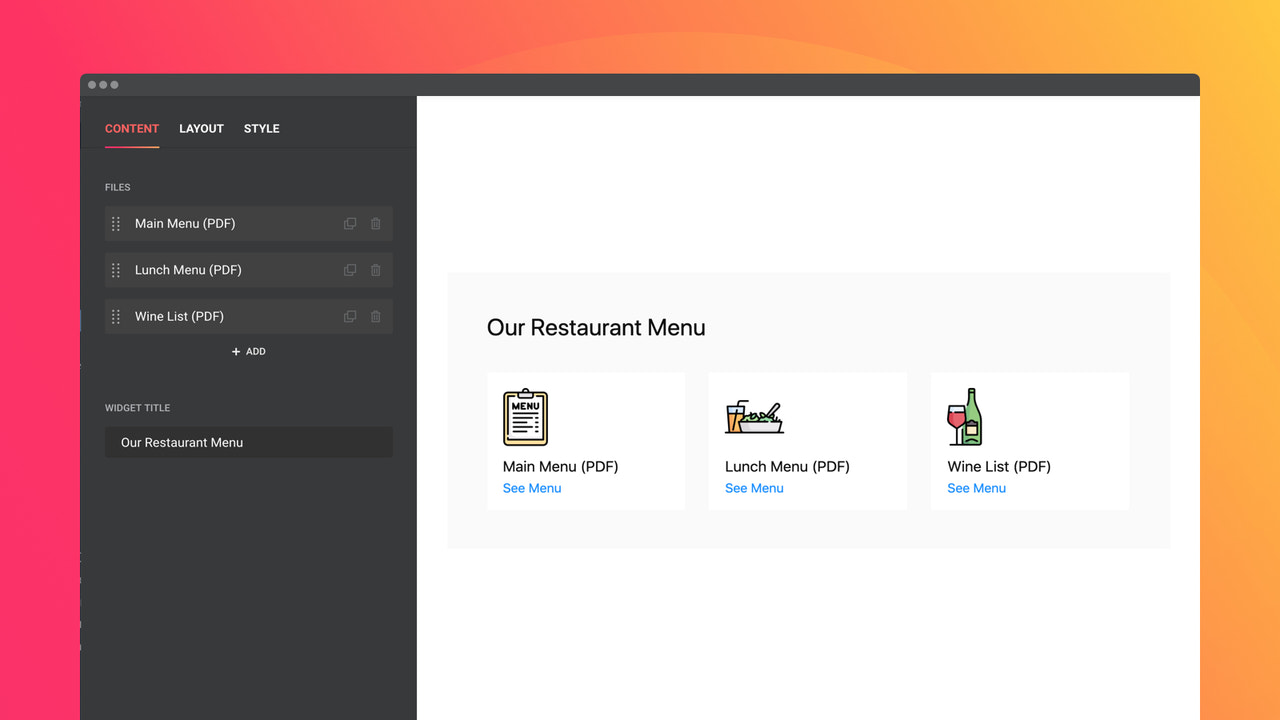Select the CONTENT tab
The image size is (1280, 720).
[x=131, y=128]
